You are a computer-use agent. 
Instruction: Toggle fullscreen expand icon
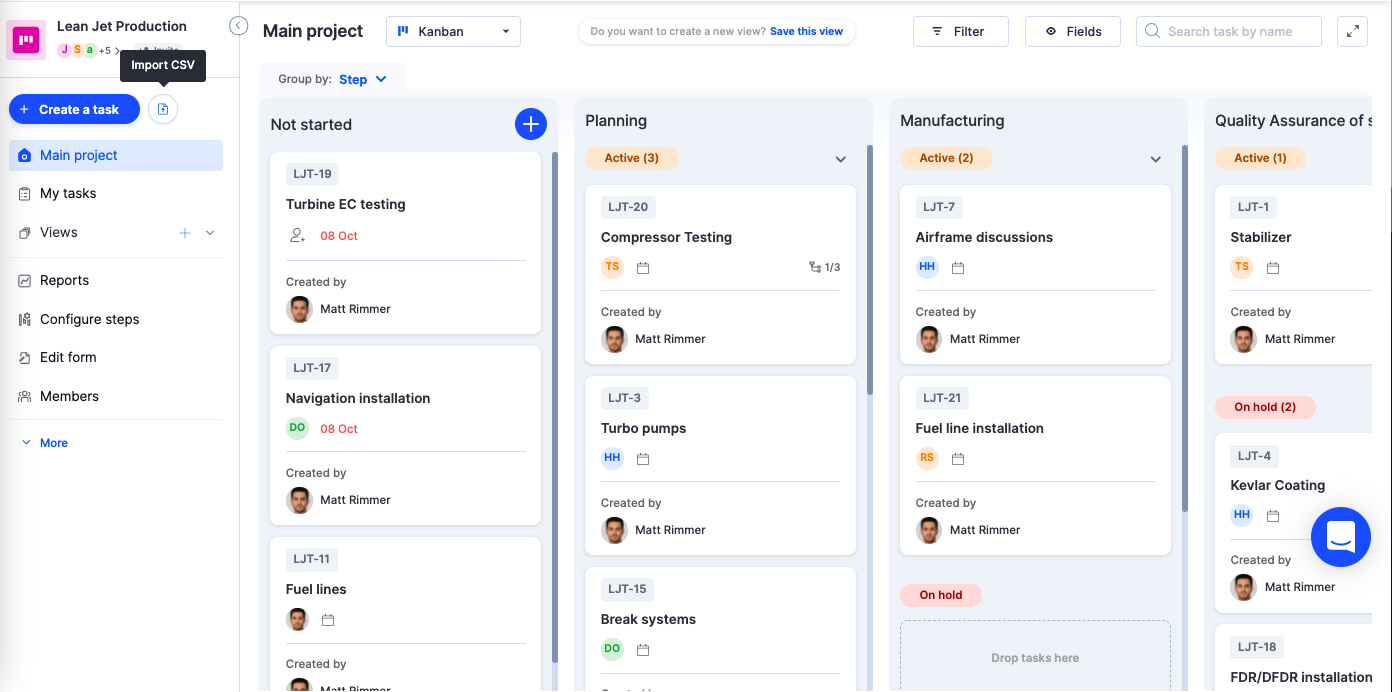click(x=1352, y=31)
